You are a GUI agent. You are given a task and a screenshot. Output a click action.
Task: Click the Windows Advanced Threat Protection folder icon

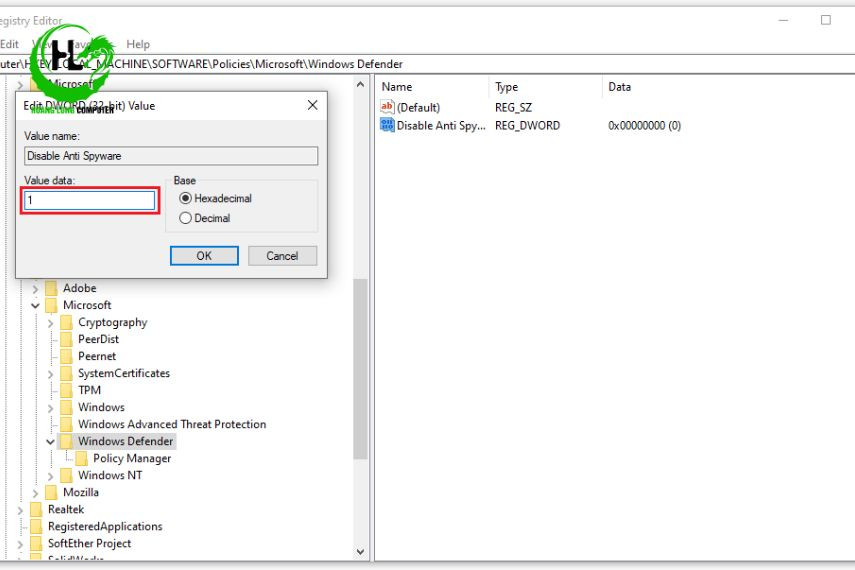coord(66,424)
